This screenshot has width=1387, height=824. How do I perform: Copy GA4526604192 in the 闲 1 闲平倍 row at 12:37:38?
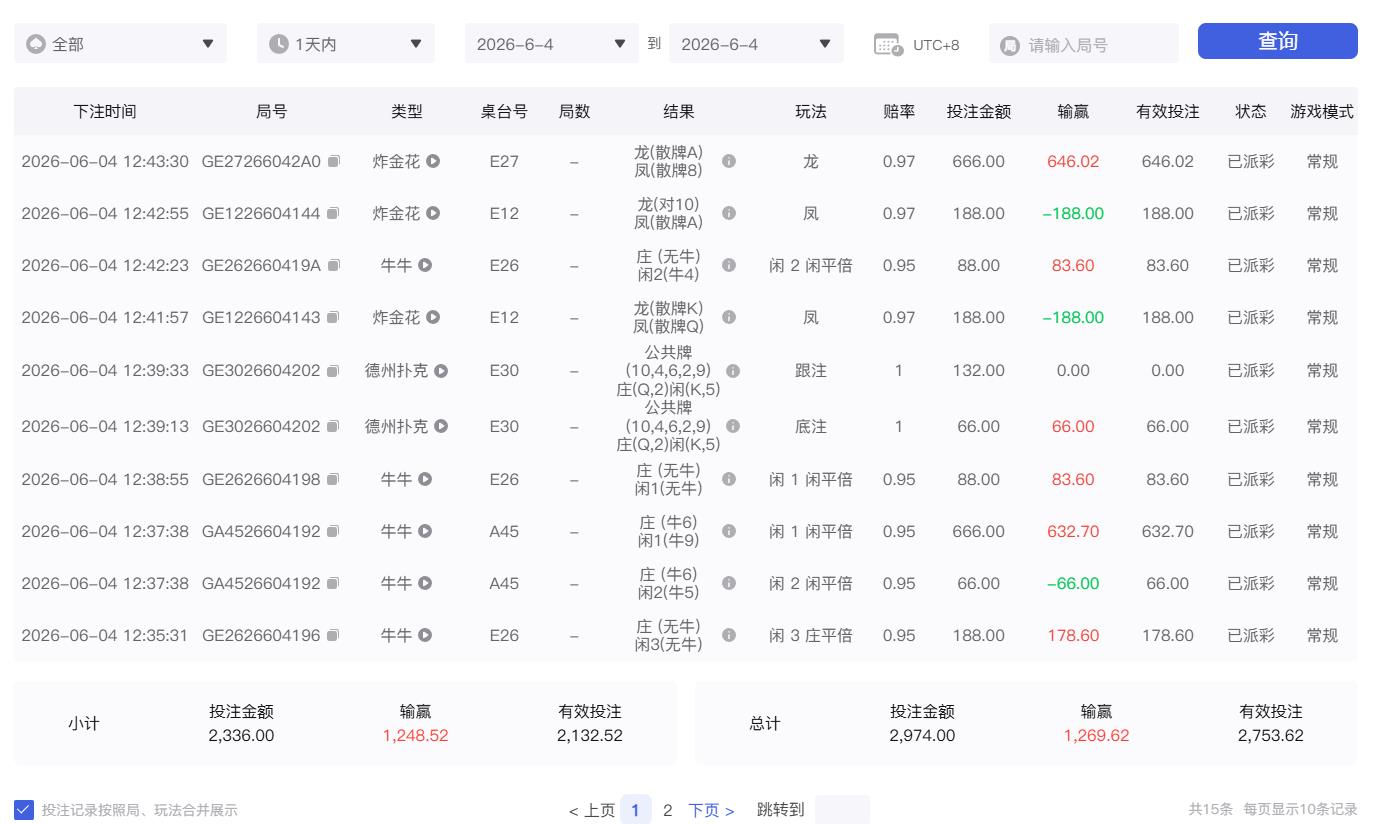(x=334, y=531)
